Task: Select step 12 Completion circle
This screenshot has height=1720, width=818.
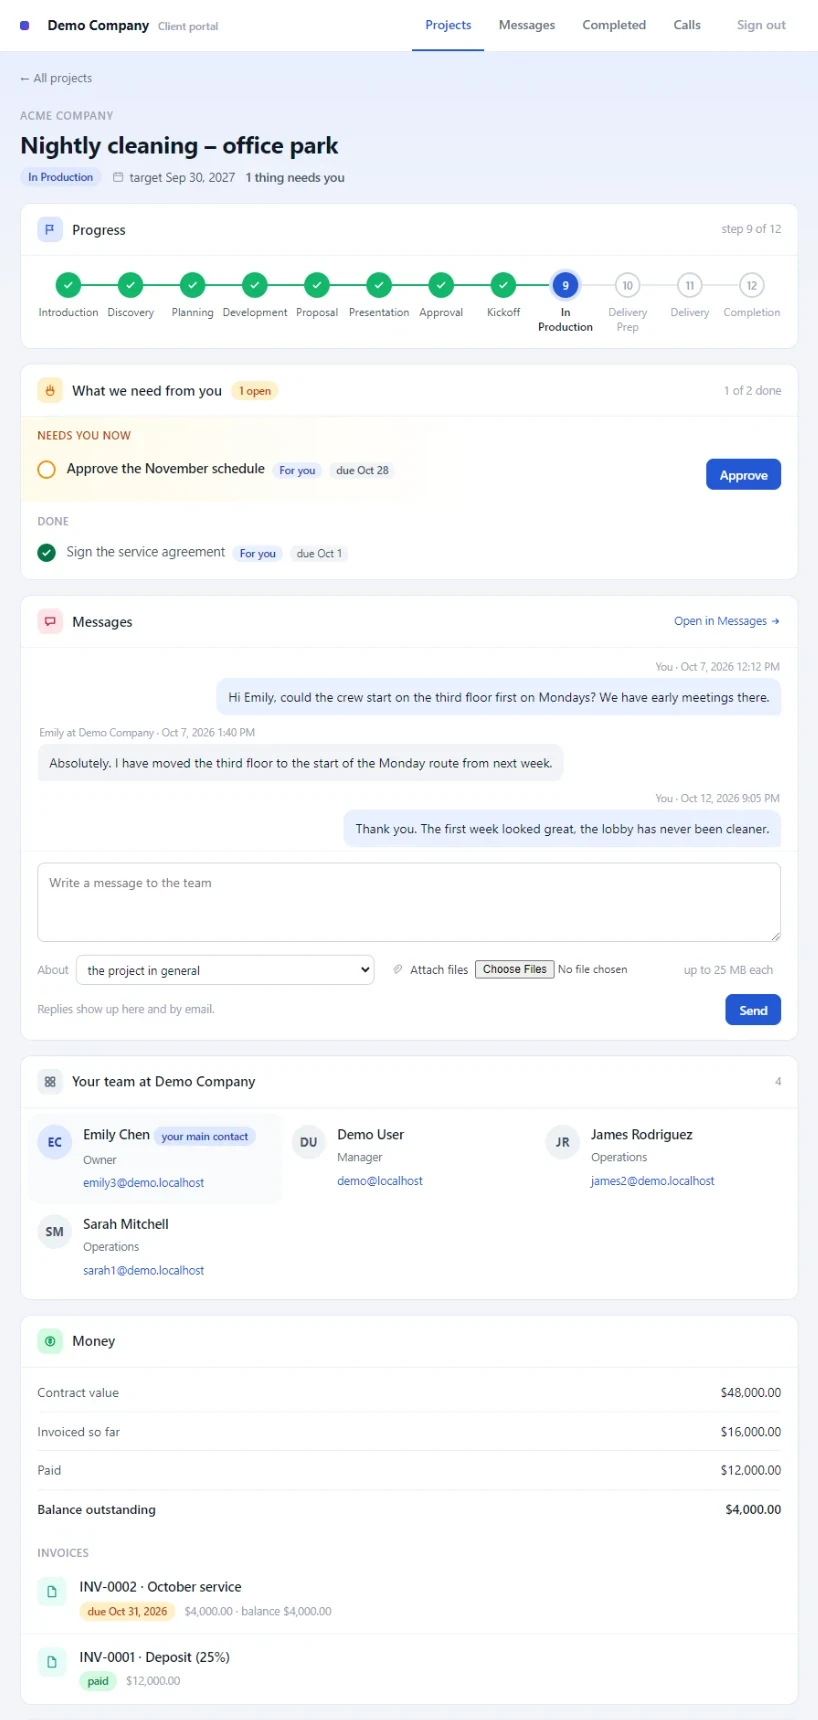Action: coord(752,285)
